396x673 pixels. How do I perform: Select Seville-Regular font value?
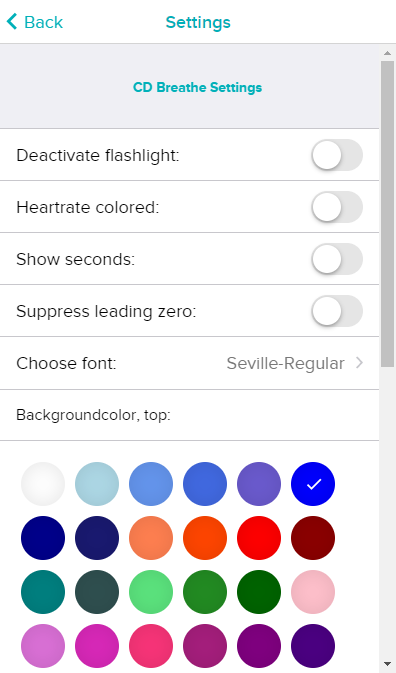point(285,364)
